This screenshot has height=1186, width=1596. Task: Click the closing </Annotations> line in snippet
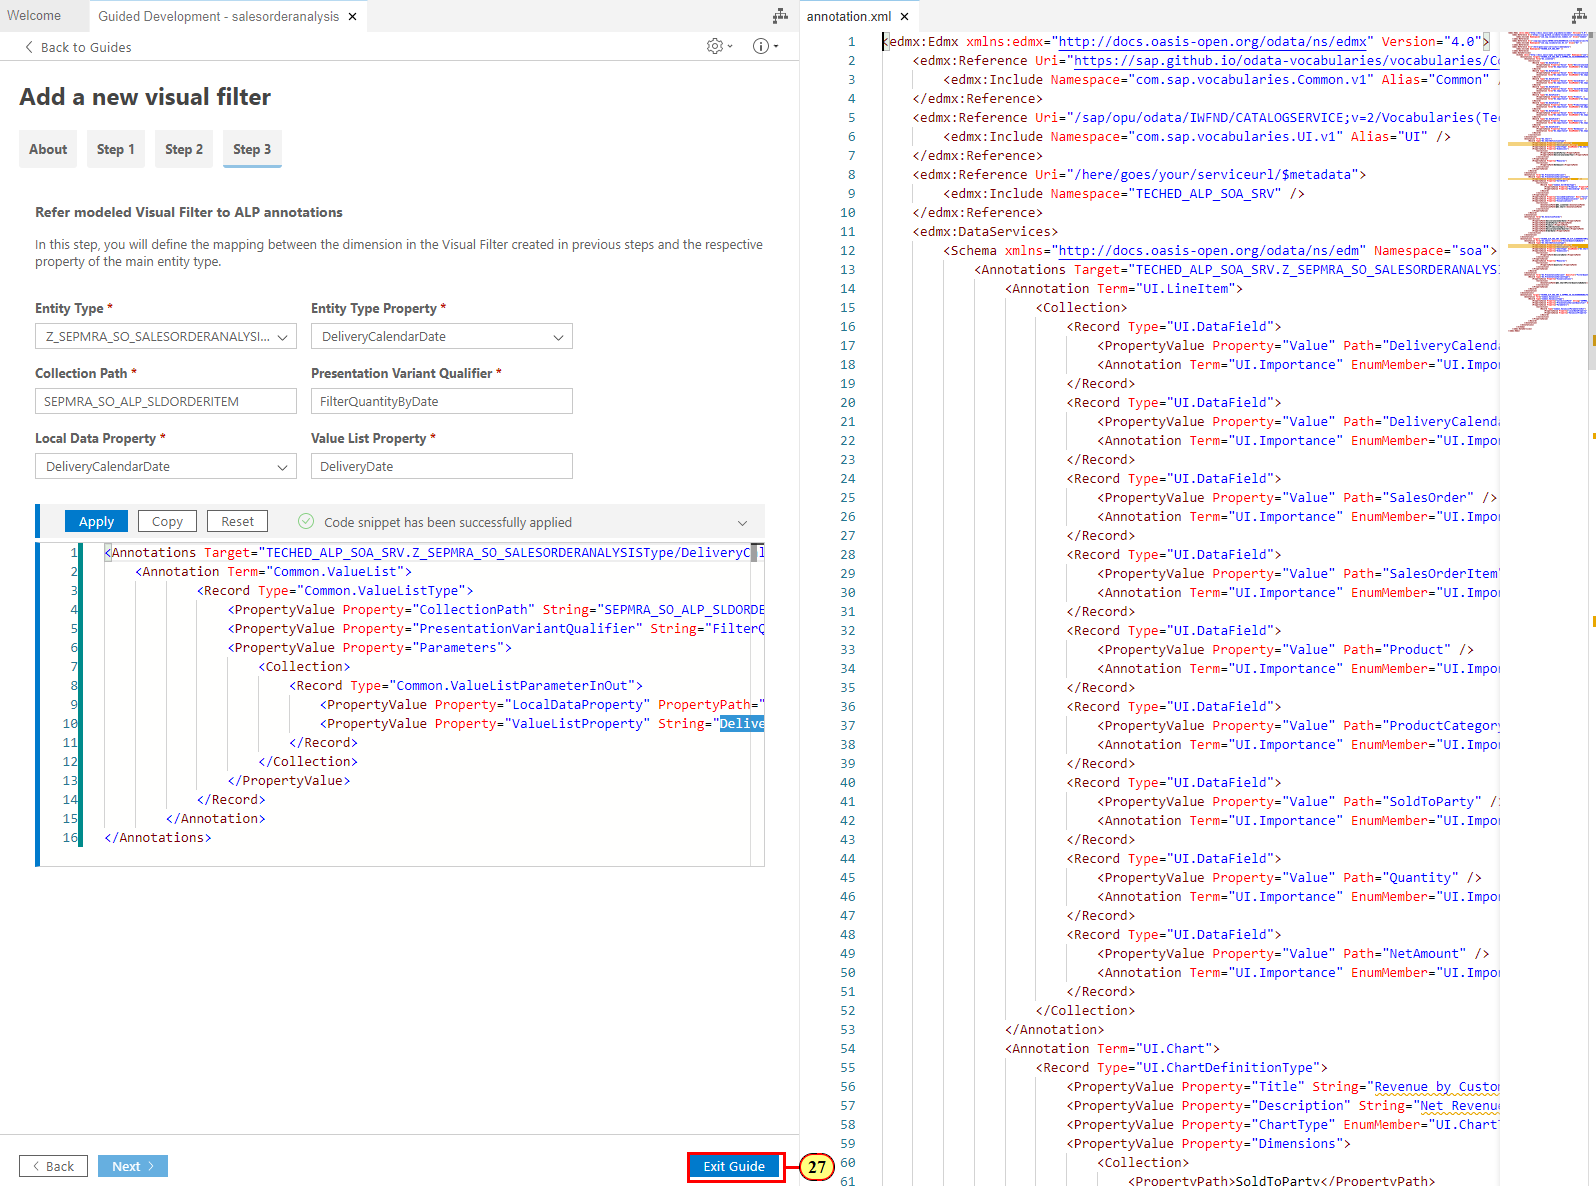click(158, 837)
